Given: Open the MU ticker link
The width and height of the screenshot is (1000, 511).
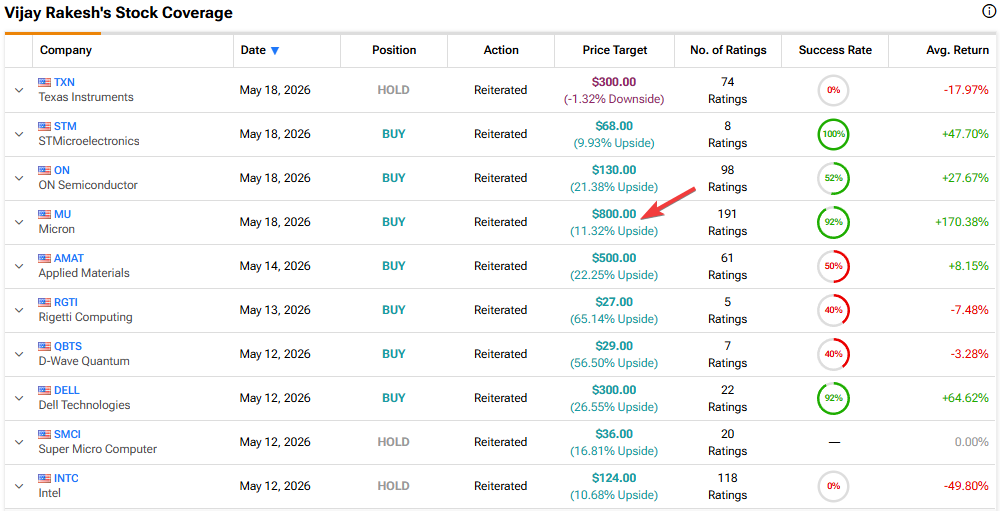Looking at the screenshot, I should [x=62, y=214].
